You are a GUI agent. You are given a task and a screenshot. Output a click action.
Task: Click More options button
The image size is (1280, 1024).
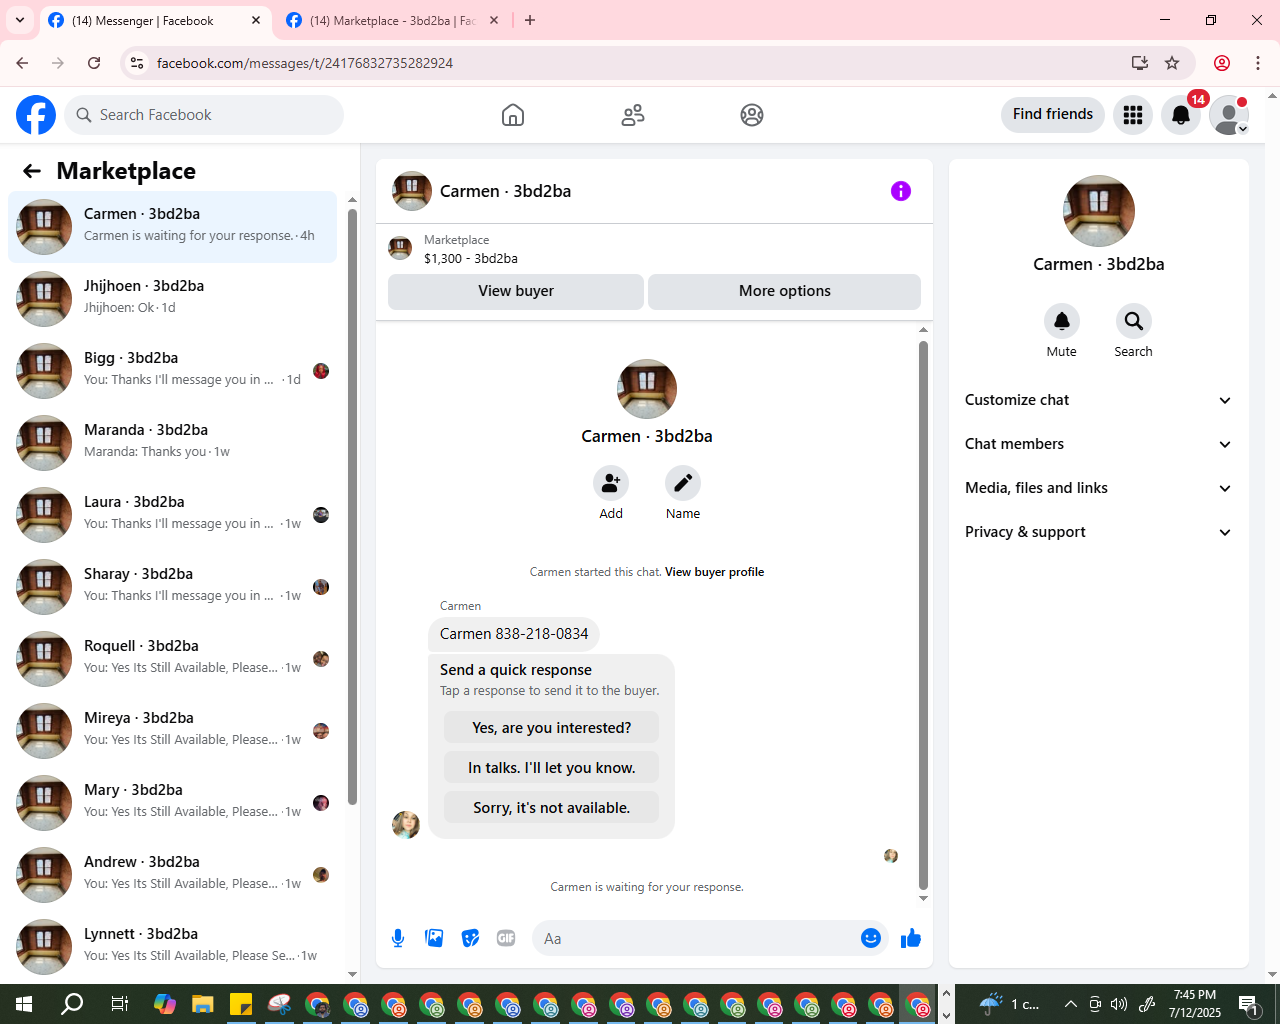pos(785,291)
